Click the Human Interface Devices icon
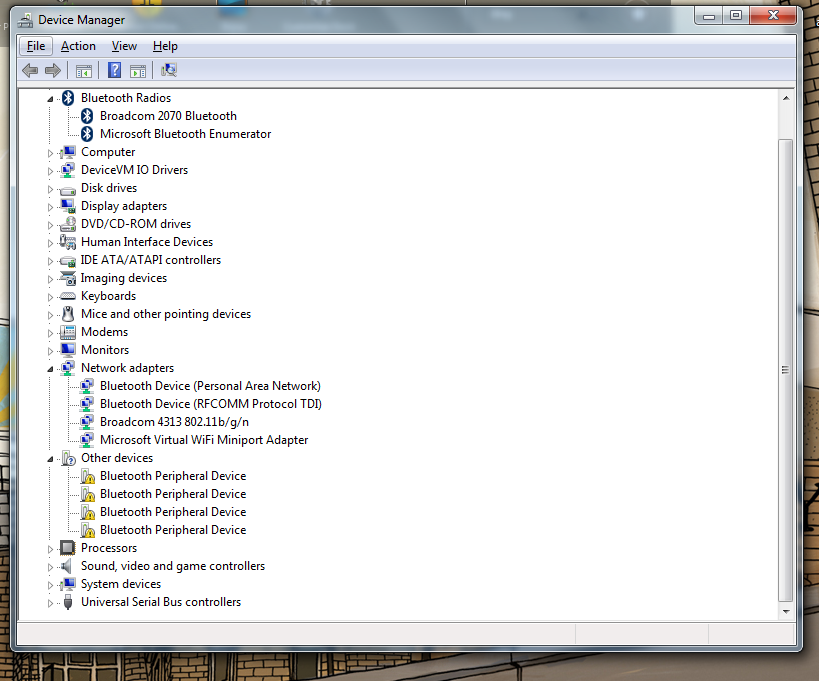819x681 pixels. point(68,242)
